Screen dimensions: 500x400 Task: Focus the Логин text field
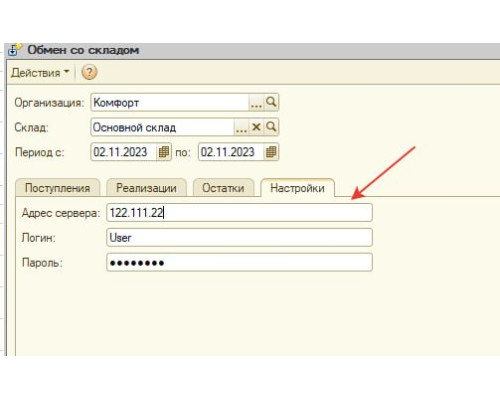(x=239, y=238)
